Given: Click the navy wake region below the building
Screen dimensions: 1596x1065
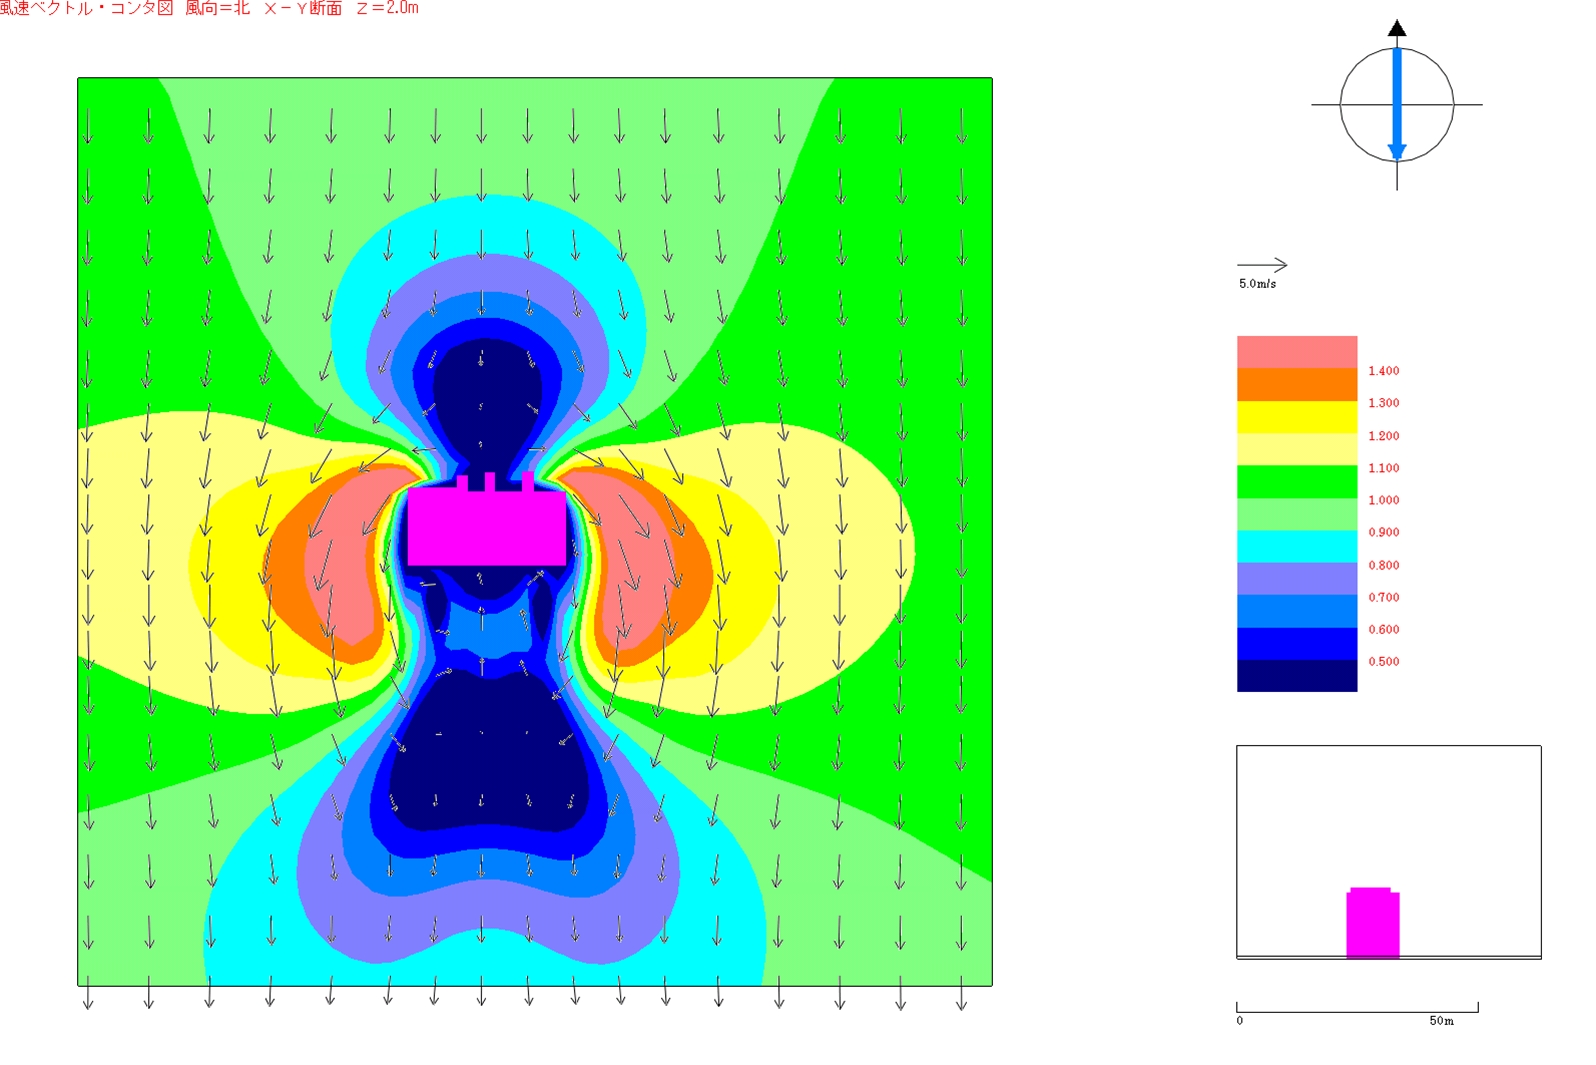Looking at the screenshot, I should (485, 760).
